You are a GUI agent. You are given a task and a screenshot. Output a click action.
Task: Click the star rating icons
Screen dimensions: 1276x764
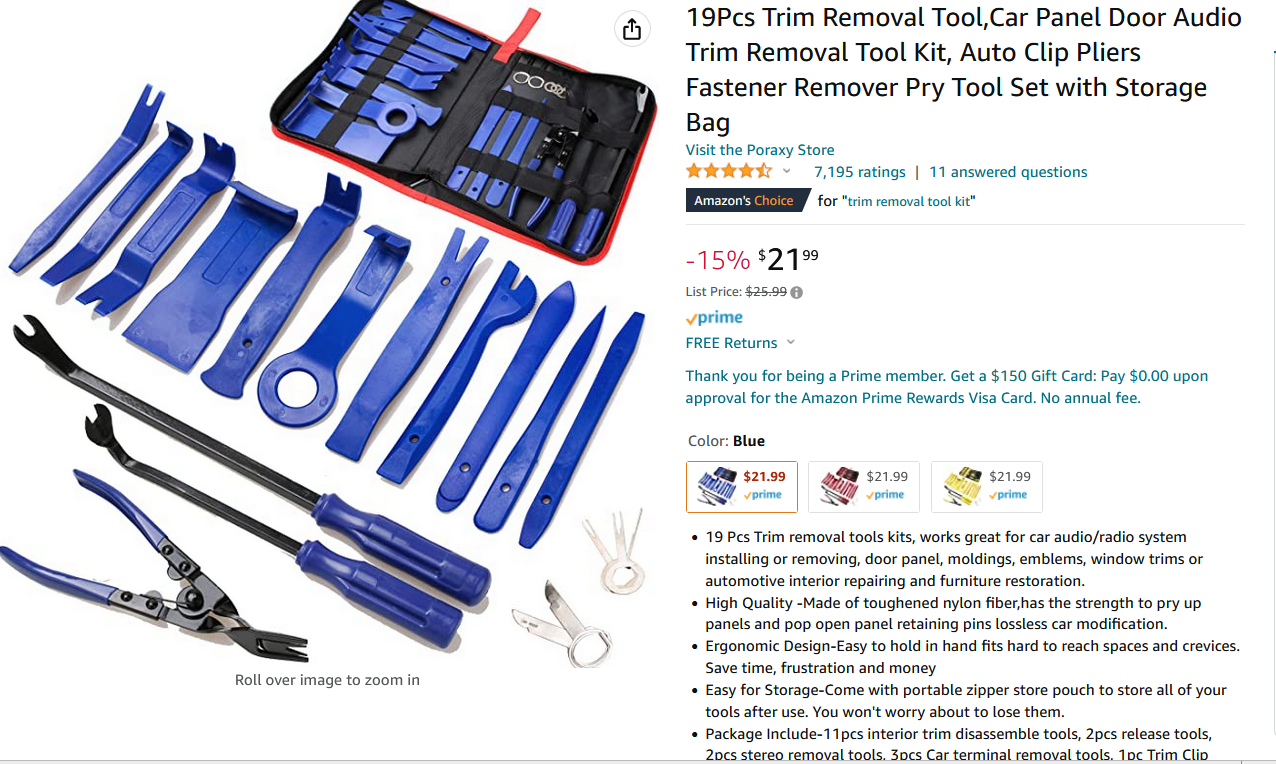click(x=729, y=171)
